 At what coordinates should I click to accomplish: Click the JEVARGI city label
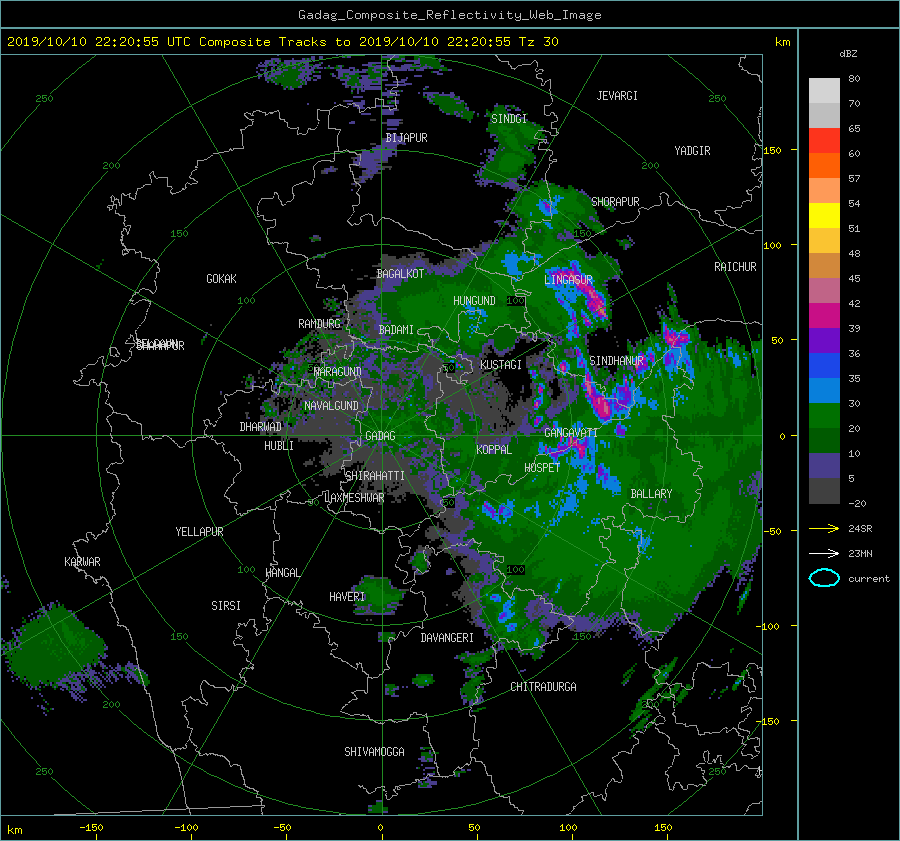[x=617, y=96]
